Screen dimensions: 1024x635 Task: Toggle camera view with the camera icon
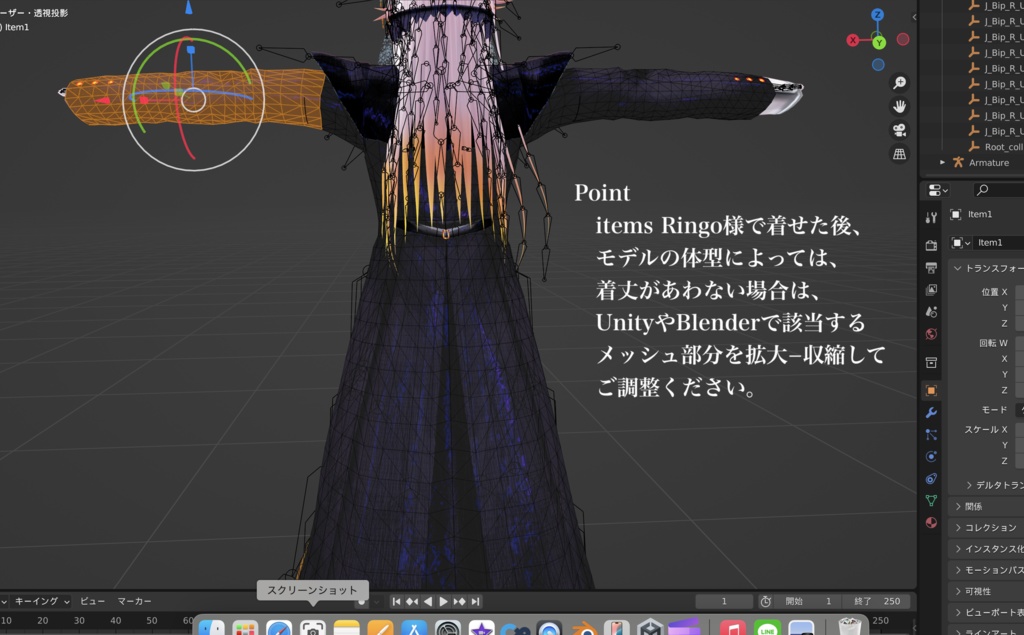[x=899, y=130]
